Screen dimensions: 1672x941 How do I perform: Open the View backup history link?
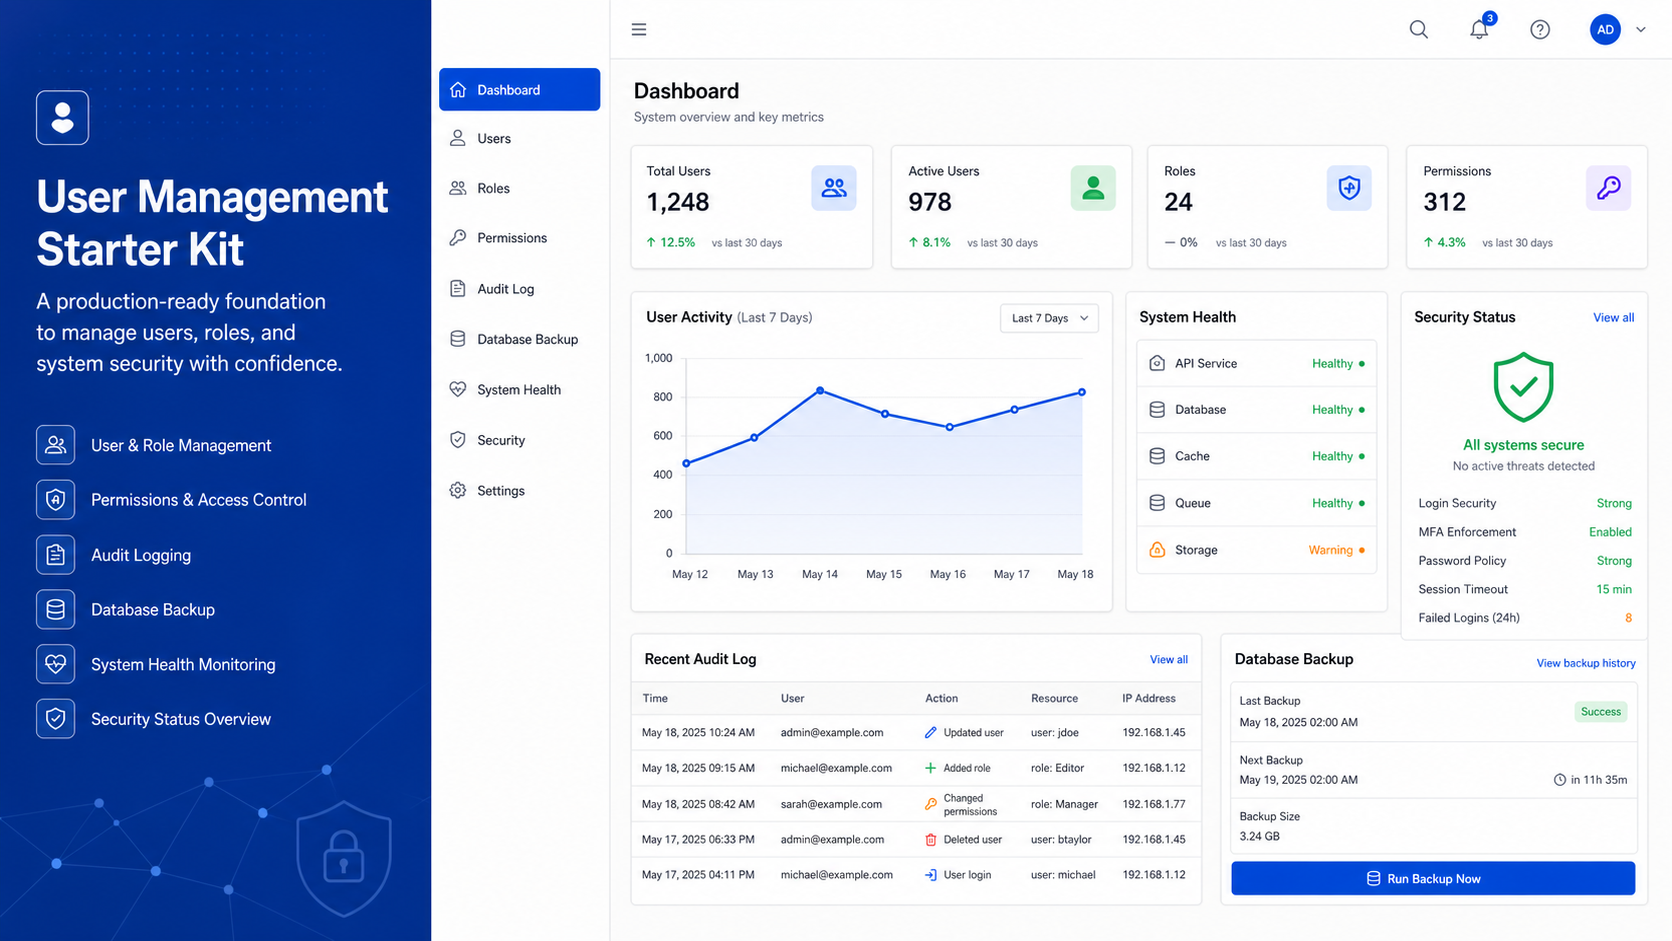(1586, 663)
